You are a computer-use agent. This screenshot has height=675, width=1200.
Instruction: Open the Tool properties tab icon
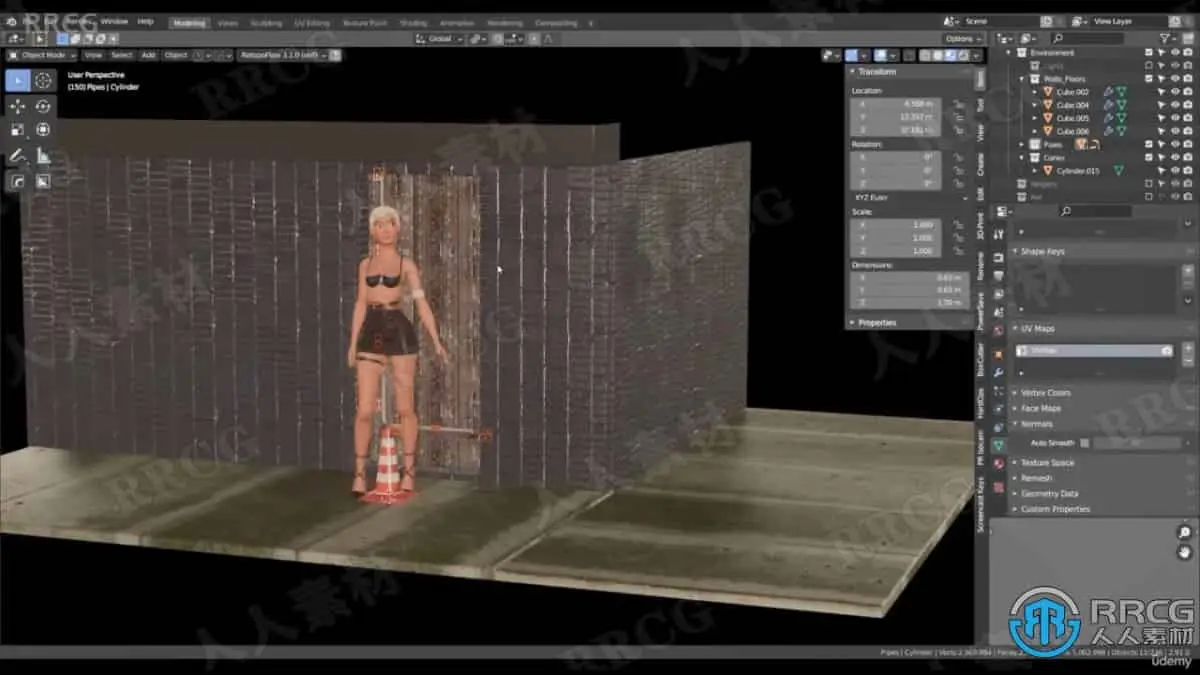[998, 234]
